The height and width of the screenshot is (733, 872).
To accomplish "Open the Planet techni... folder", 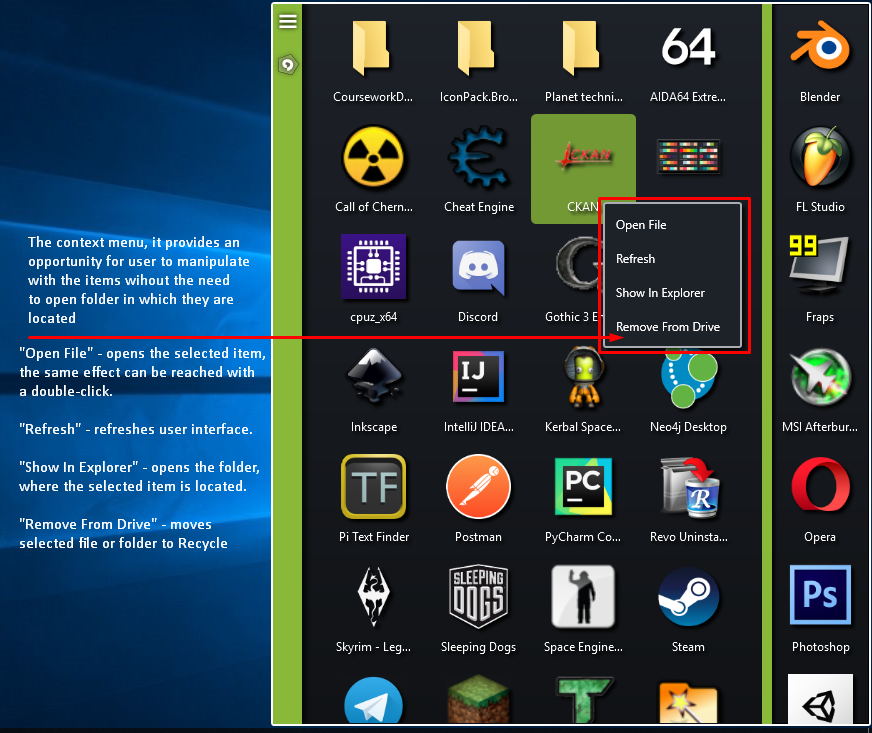I will 582,49.
